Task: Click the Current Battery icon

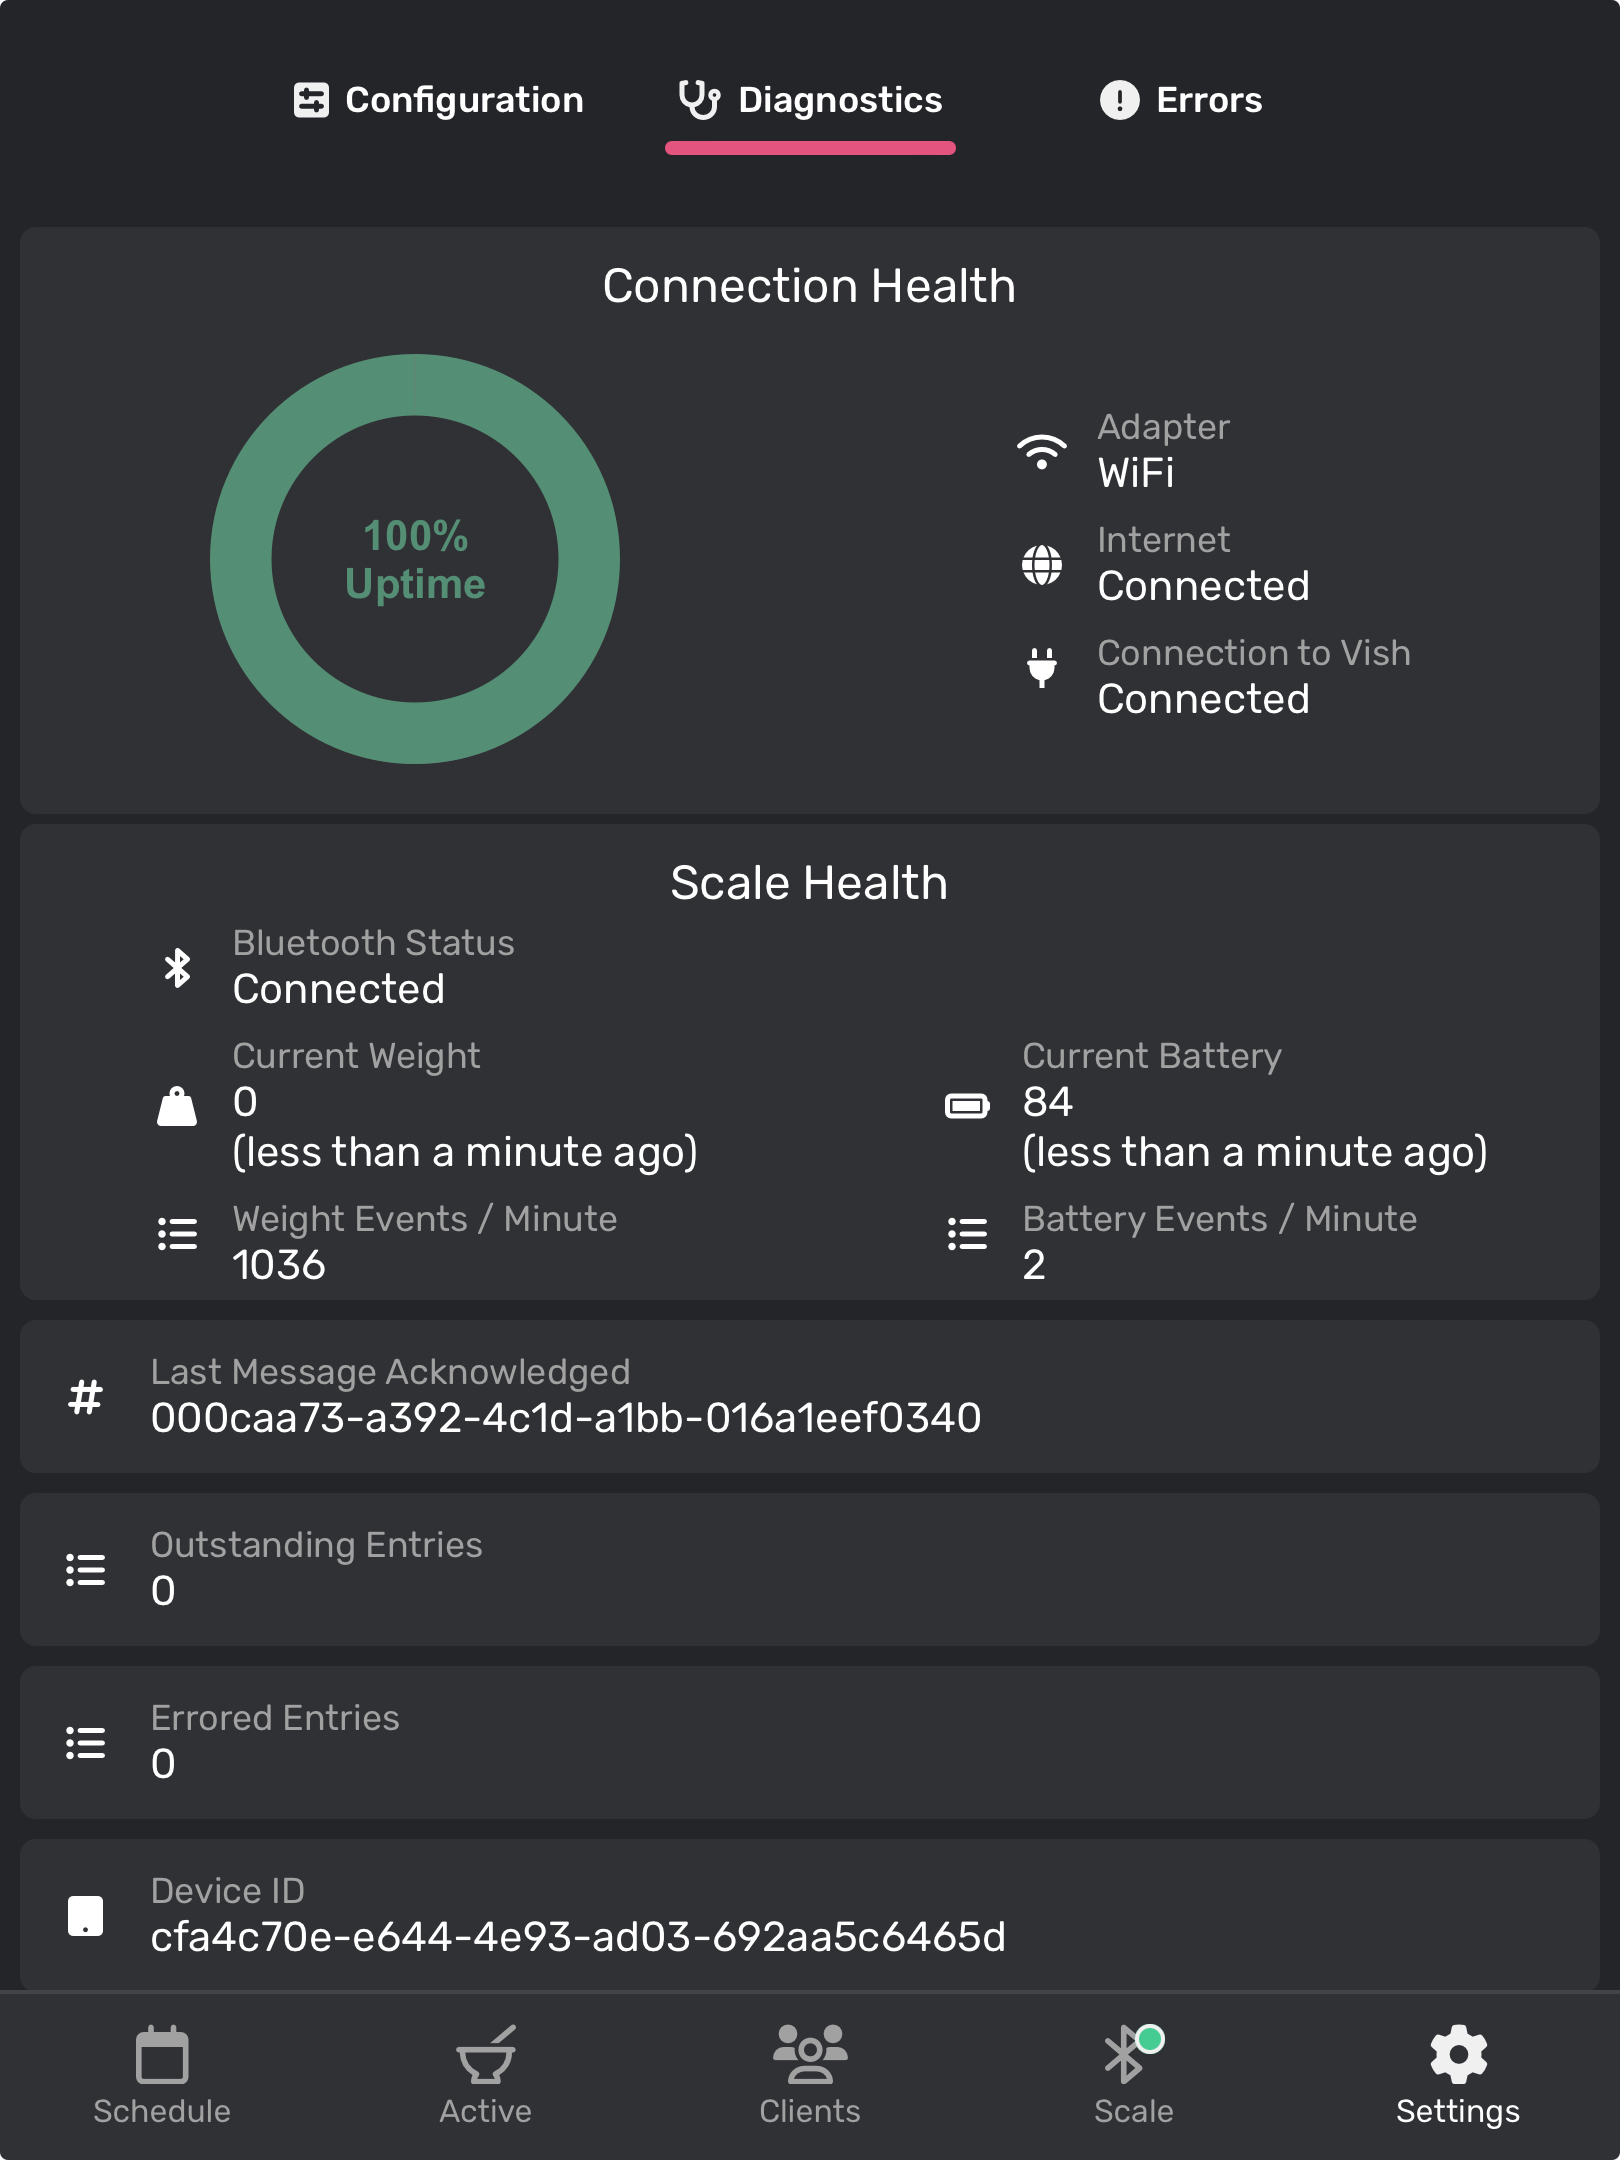Action: pos(967,1105)
